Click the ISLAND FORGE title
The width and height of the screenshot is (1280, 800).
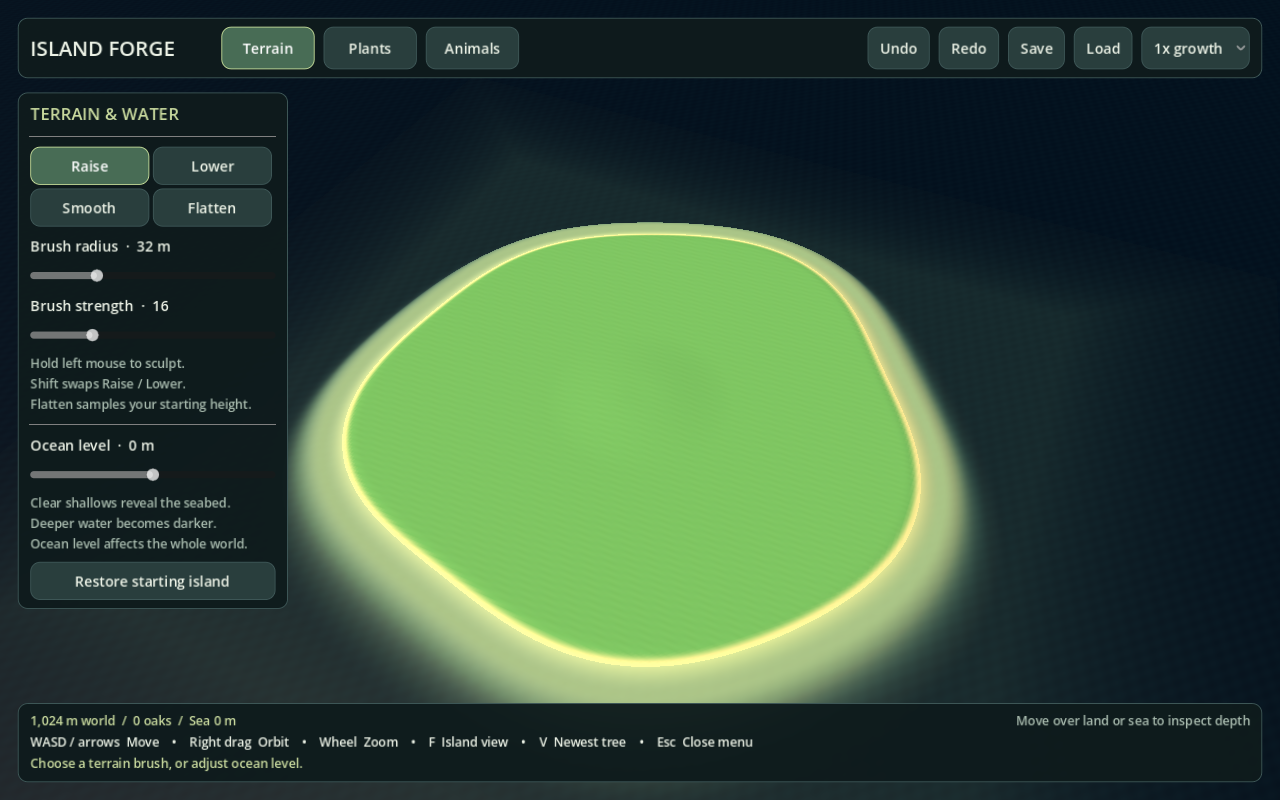pos(102,48)
